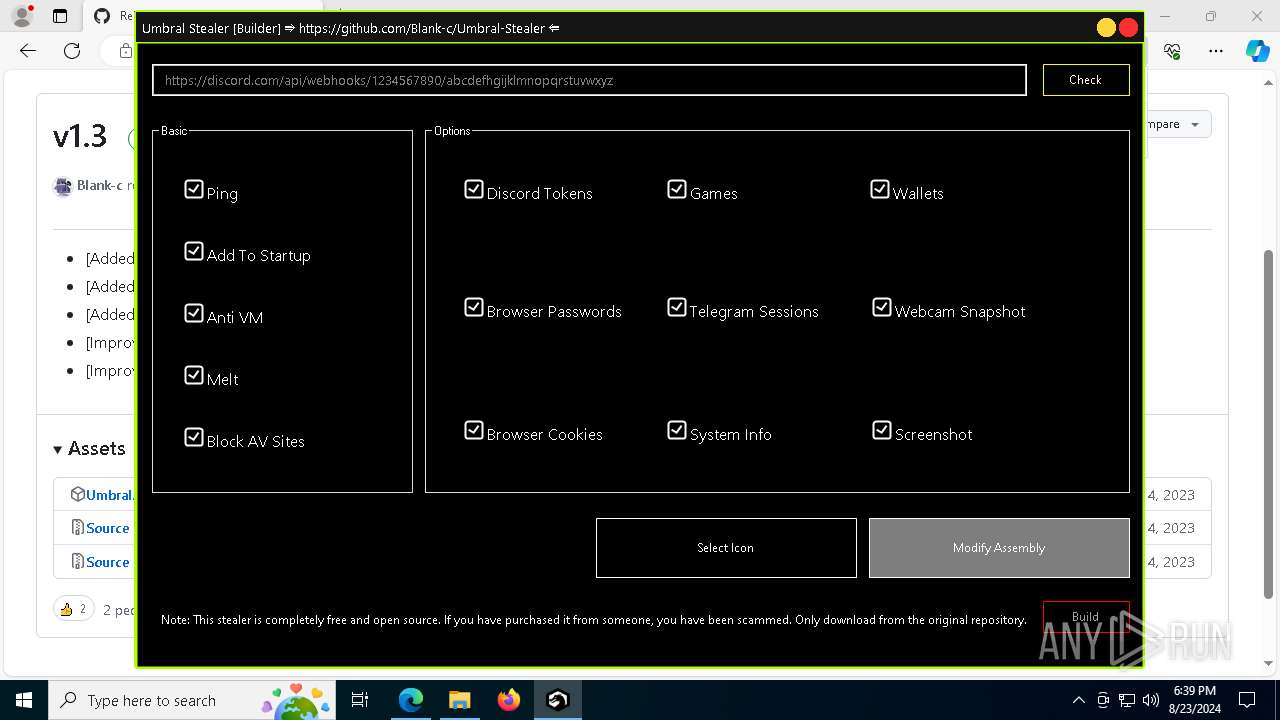
Task: Click the zip icon of second Source row
Action: [77, 562]
